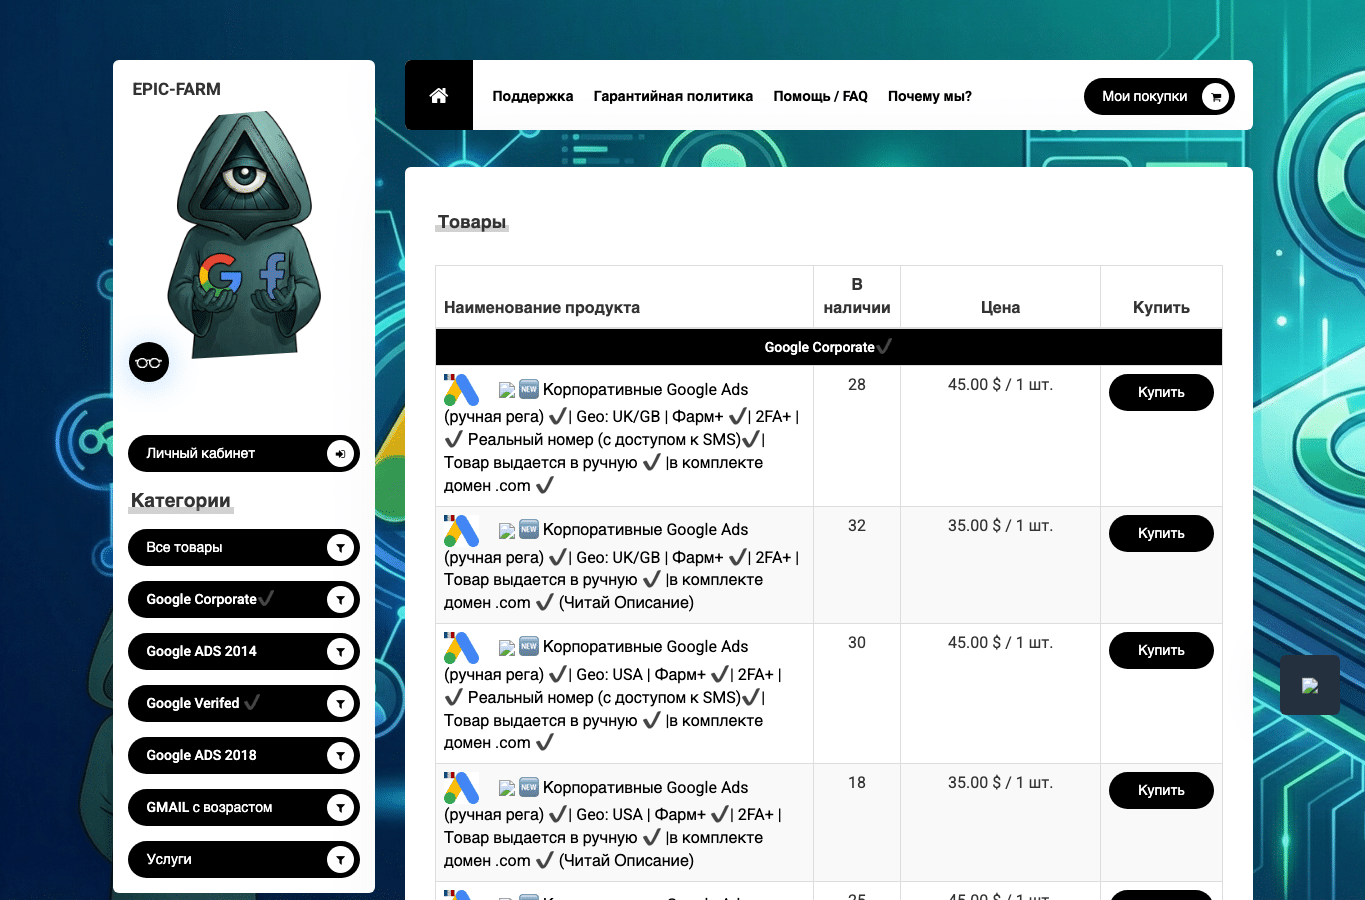
Task: Select the GMAIL с возрастом category
Action: point(244,808)
